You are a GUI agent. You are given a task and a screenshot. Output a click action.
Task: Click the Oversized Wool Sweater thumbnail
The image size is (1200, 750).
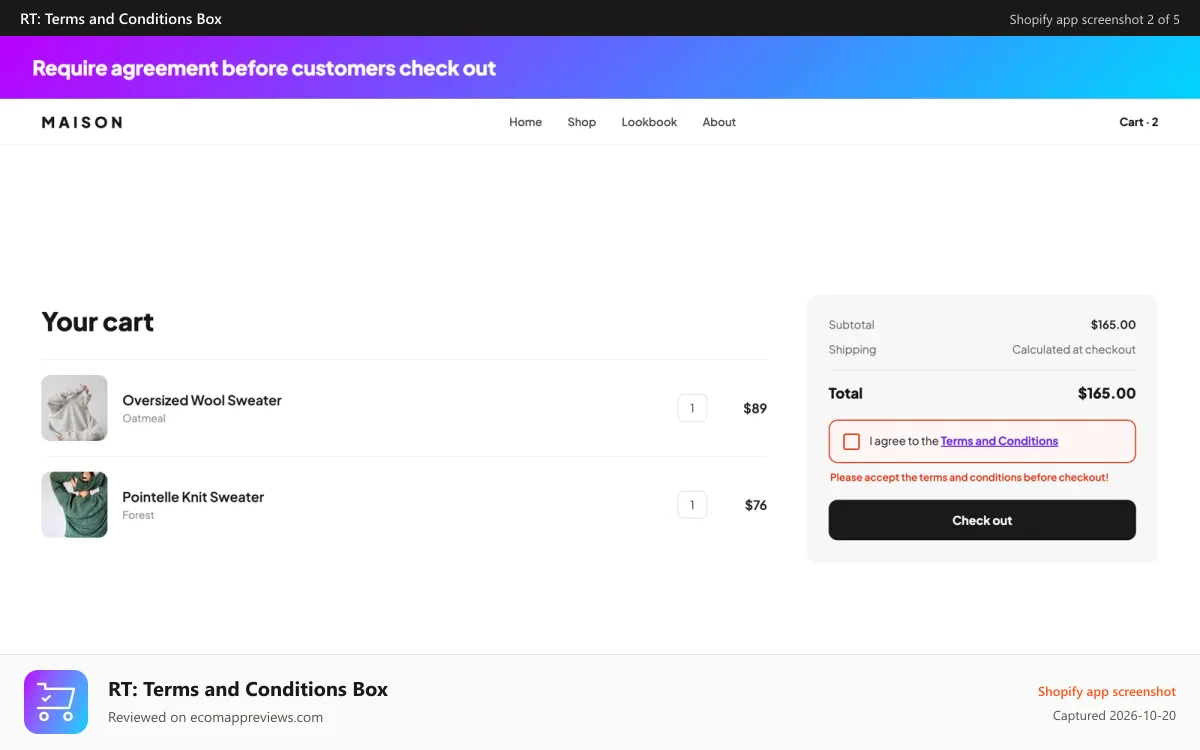(74, 408)
